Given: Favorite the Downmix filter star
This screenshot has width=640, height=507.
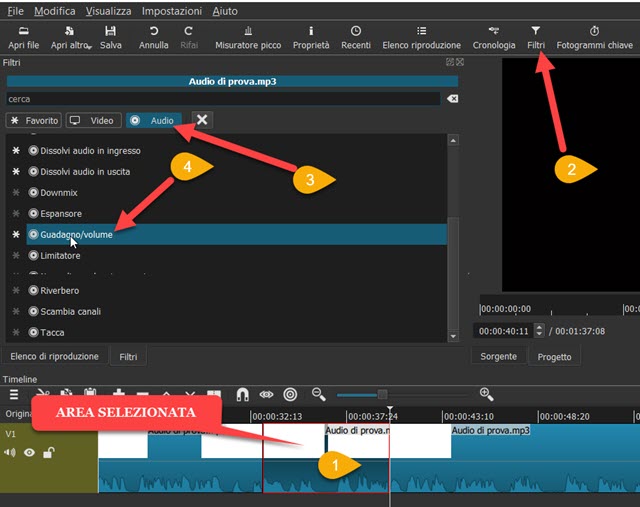Looking at the screenshot, I should [16, 192].
